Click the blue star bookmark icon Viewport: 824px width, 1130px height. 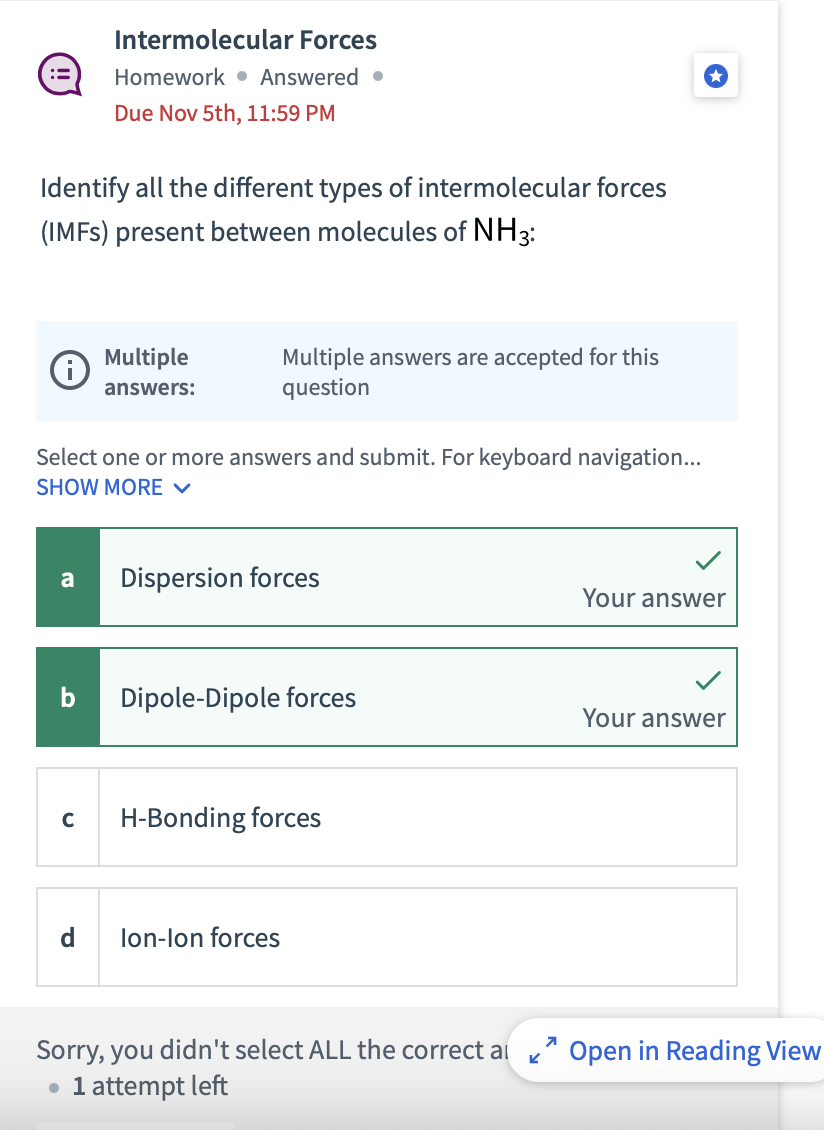(x=715, y=76)
